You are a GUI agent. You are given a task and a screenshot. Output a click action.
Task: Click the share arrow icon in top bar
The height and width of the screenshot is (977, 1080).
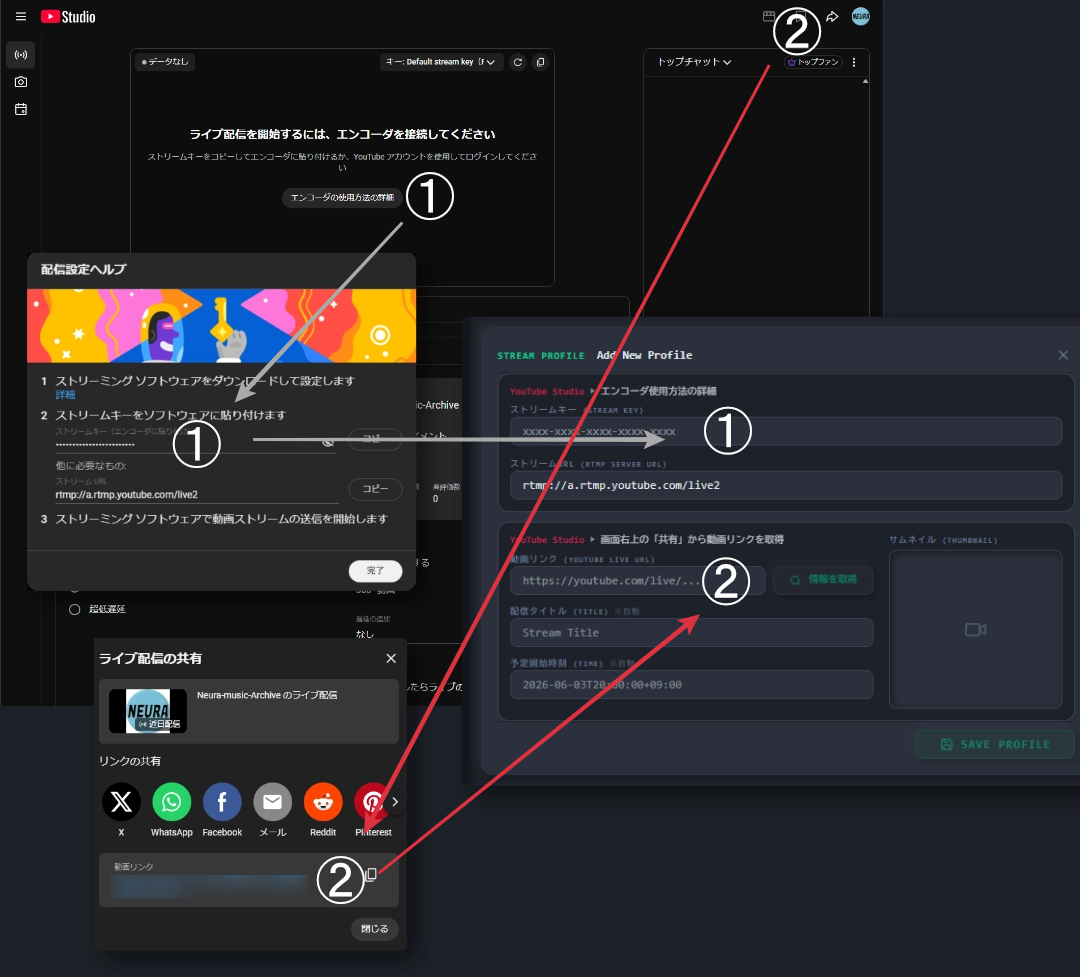click(832, 17)
